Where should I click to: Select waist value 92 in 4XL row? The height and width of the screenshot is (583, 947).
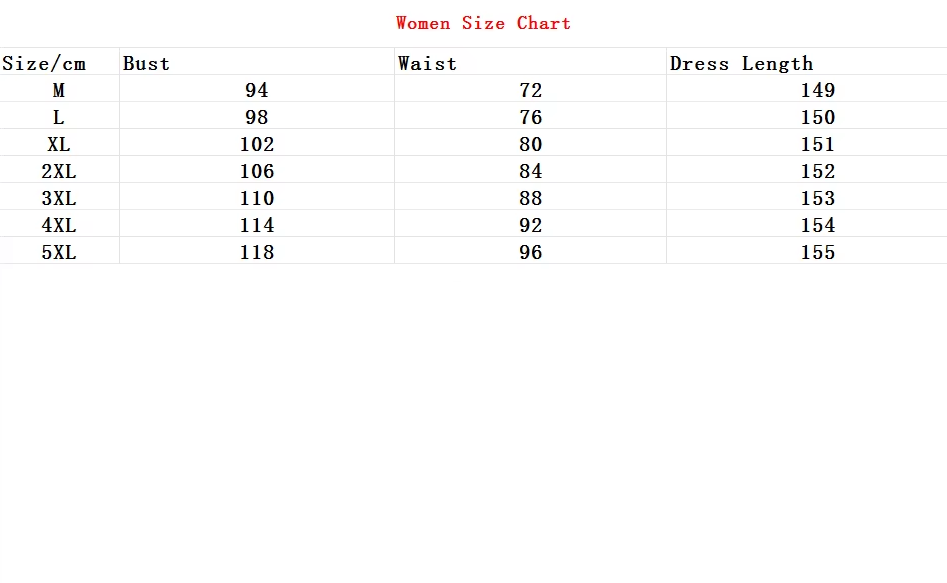point(531,226)
